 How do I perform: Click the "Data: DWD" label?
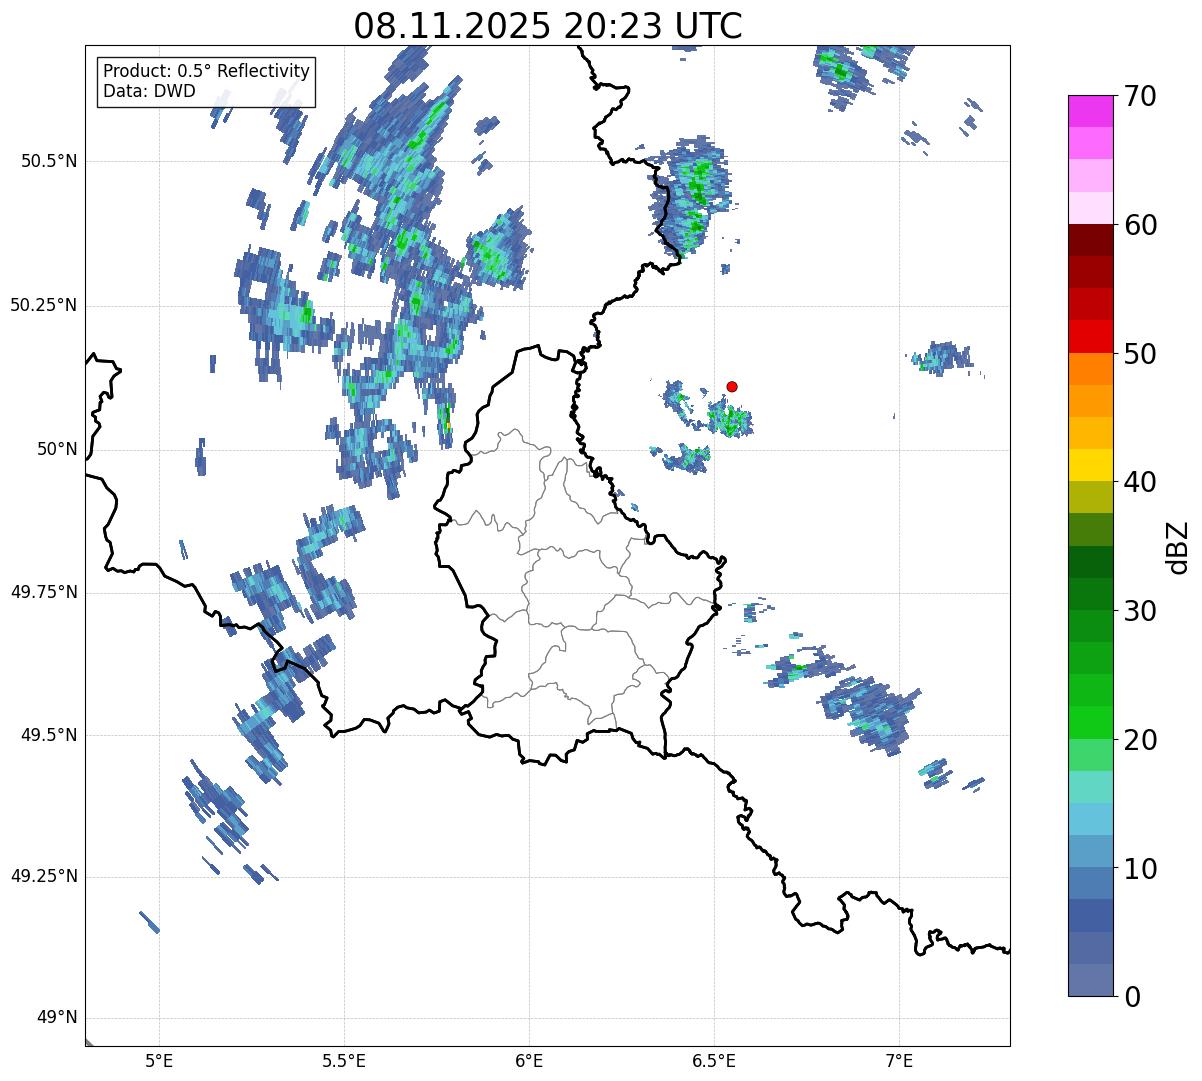[x=149, y=91]
